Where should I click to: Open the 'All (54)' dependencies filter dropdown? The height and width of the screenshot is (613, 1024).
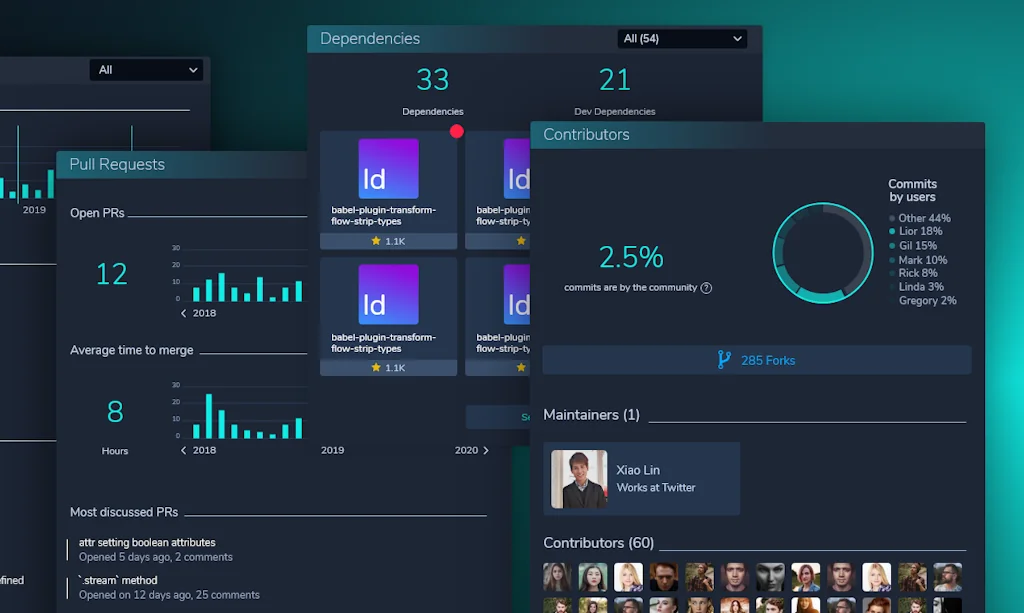[x=683, y=39]
